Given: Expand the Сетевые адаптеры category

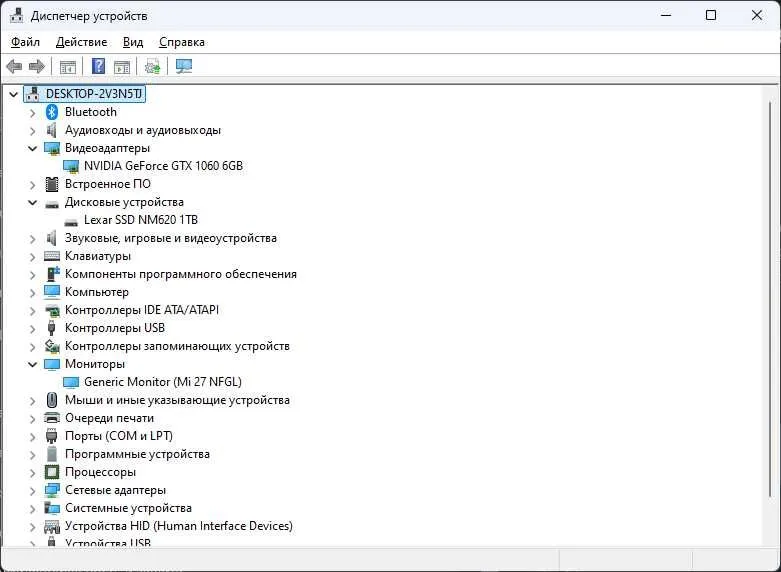Looking at the screenshot, I should point(32,491).
